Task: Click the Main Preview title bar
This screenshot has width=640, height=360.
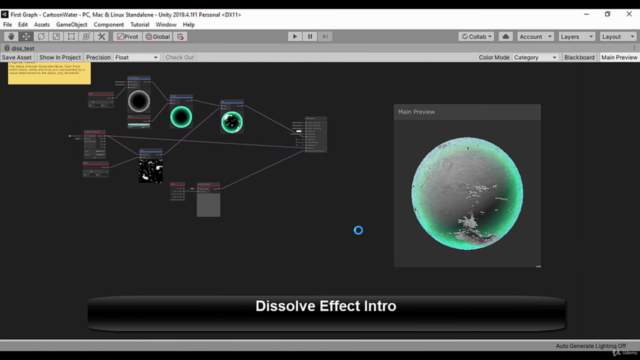Action: 467,112
